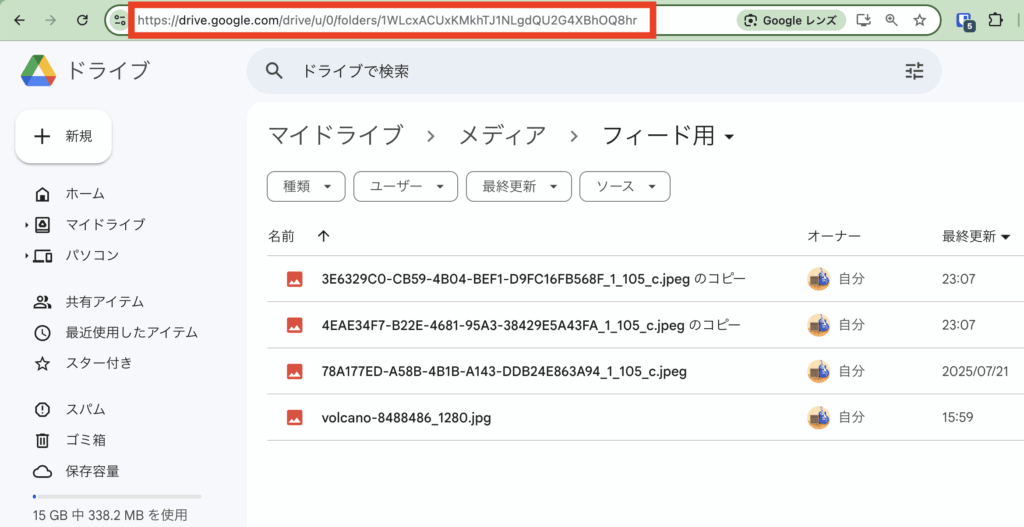Screen dimensions: 1024x527
Task: Click the browser forward arrow
Action: coord(50,20)
